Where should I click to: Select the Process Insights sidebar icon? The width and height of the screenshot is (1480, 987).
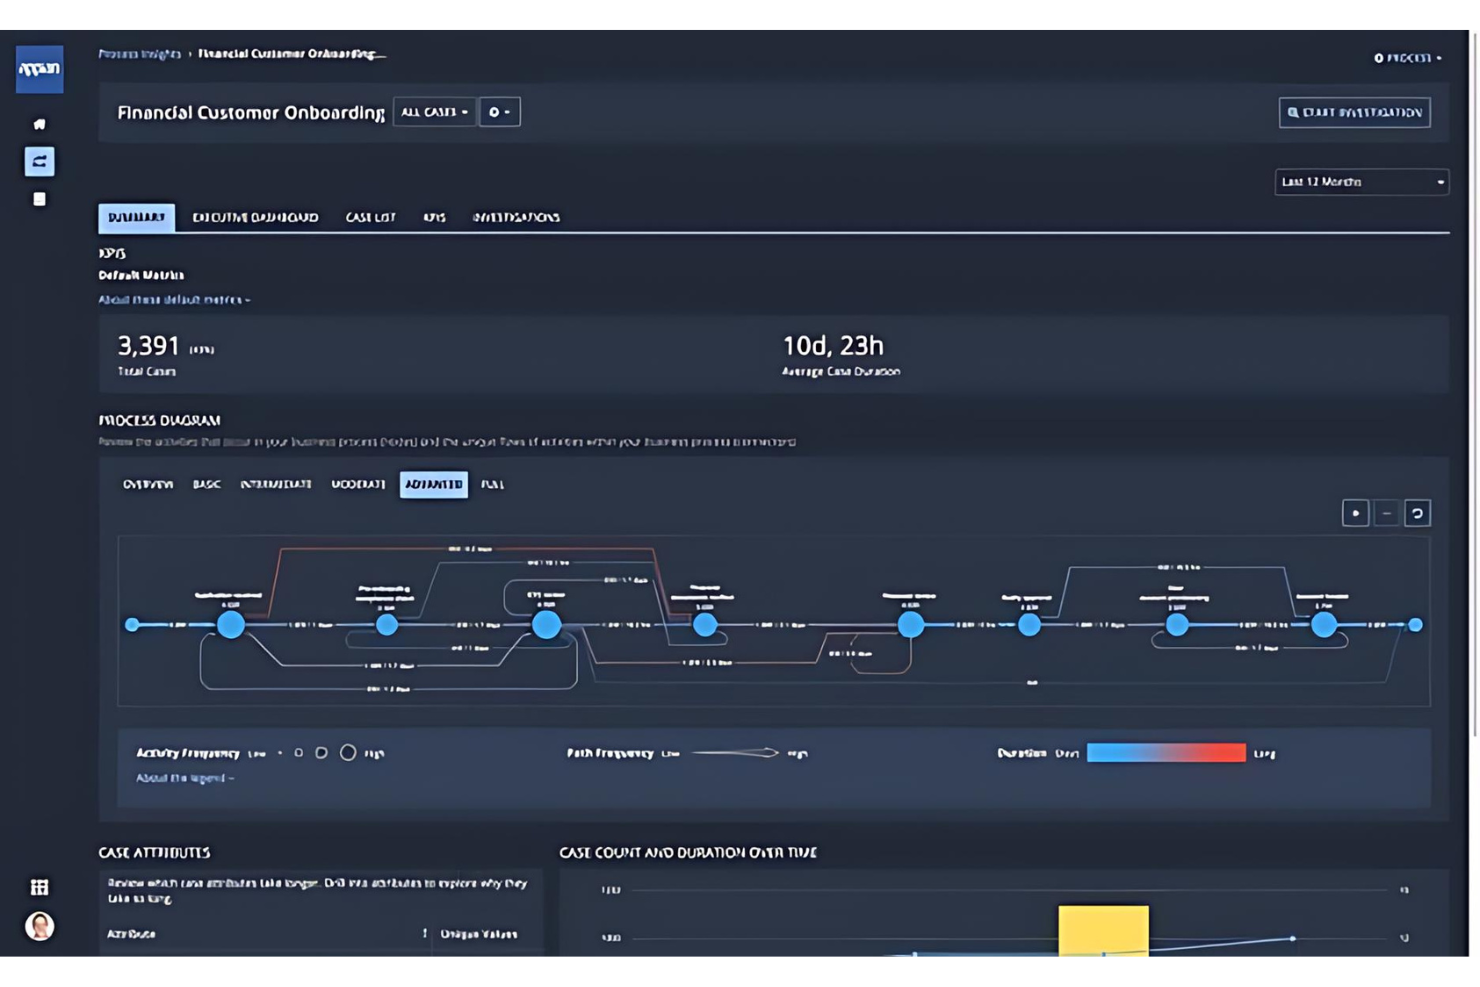(x=39, y=162)
